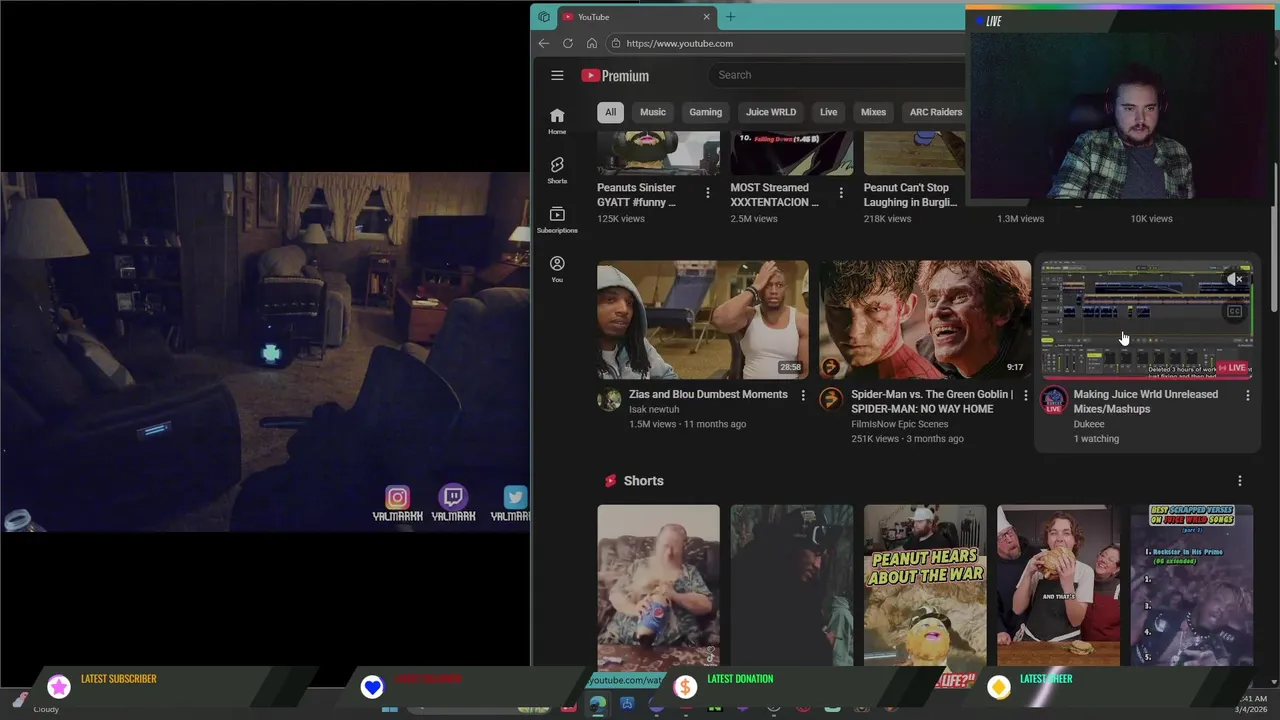Open Isak newtuh channel avatar
The width and height of the screenshot is (1280, 720).
[609, 400]
